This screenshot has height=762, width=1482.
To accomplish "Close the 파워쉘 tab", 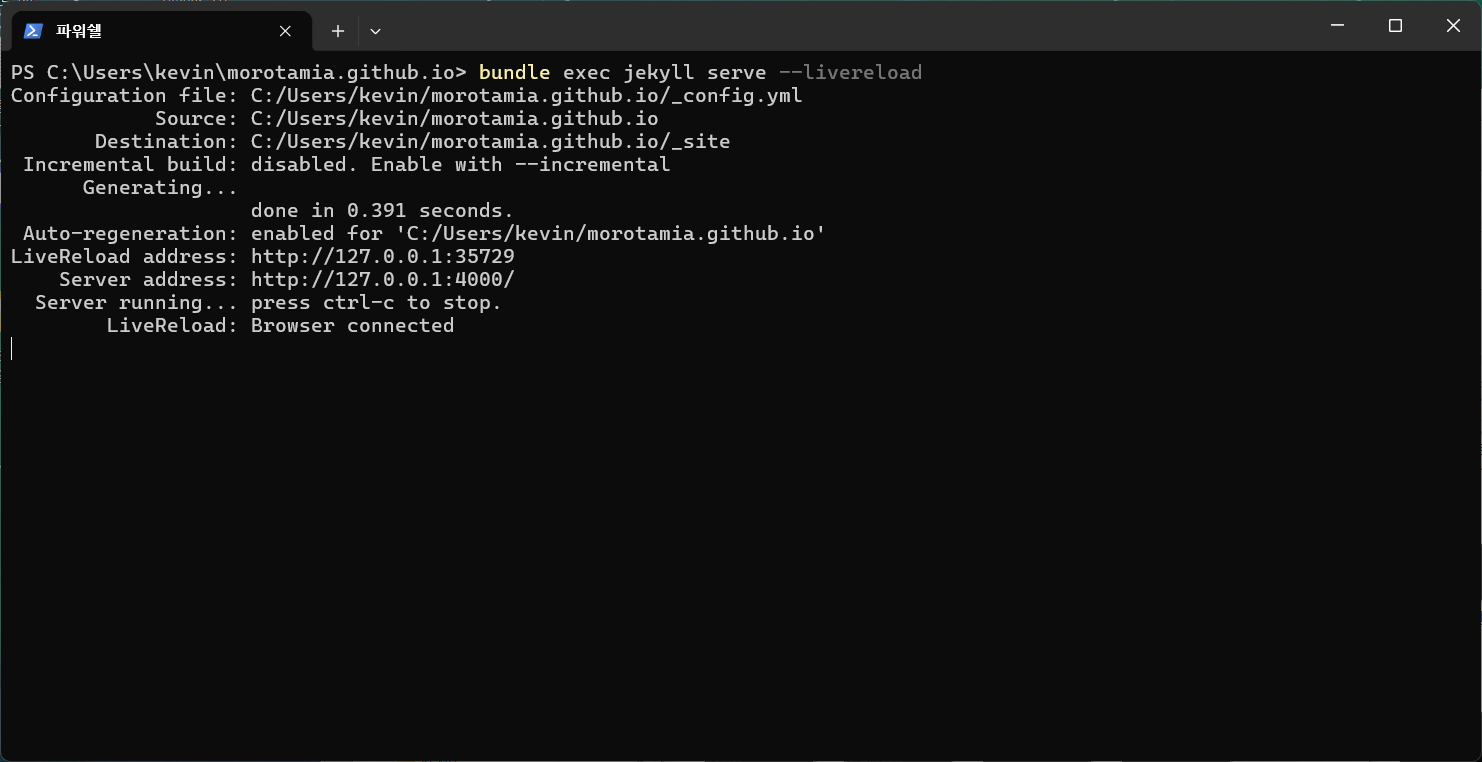I will tap(285, 31).
